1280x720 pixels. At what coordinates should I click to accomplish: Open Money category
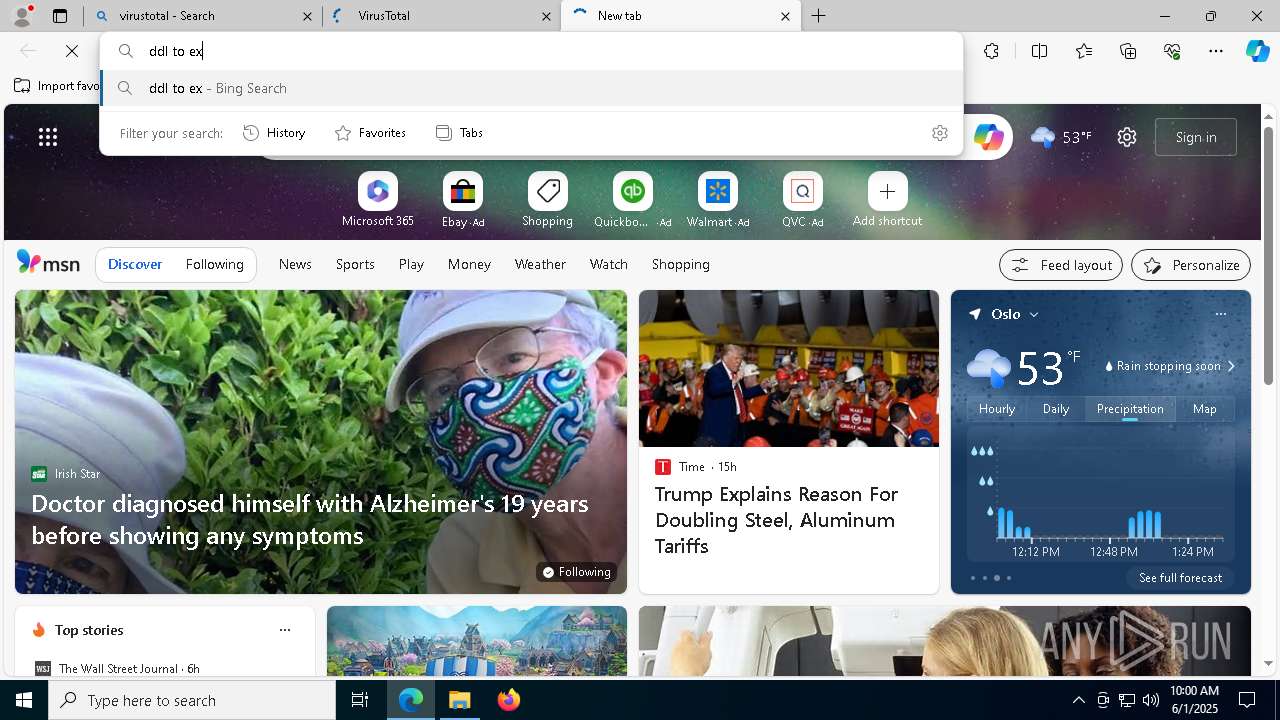pos(469,264)
